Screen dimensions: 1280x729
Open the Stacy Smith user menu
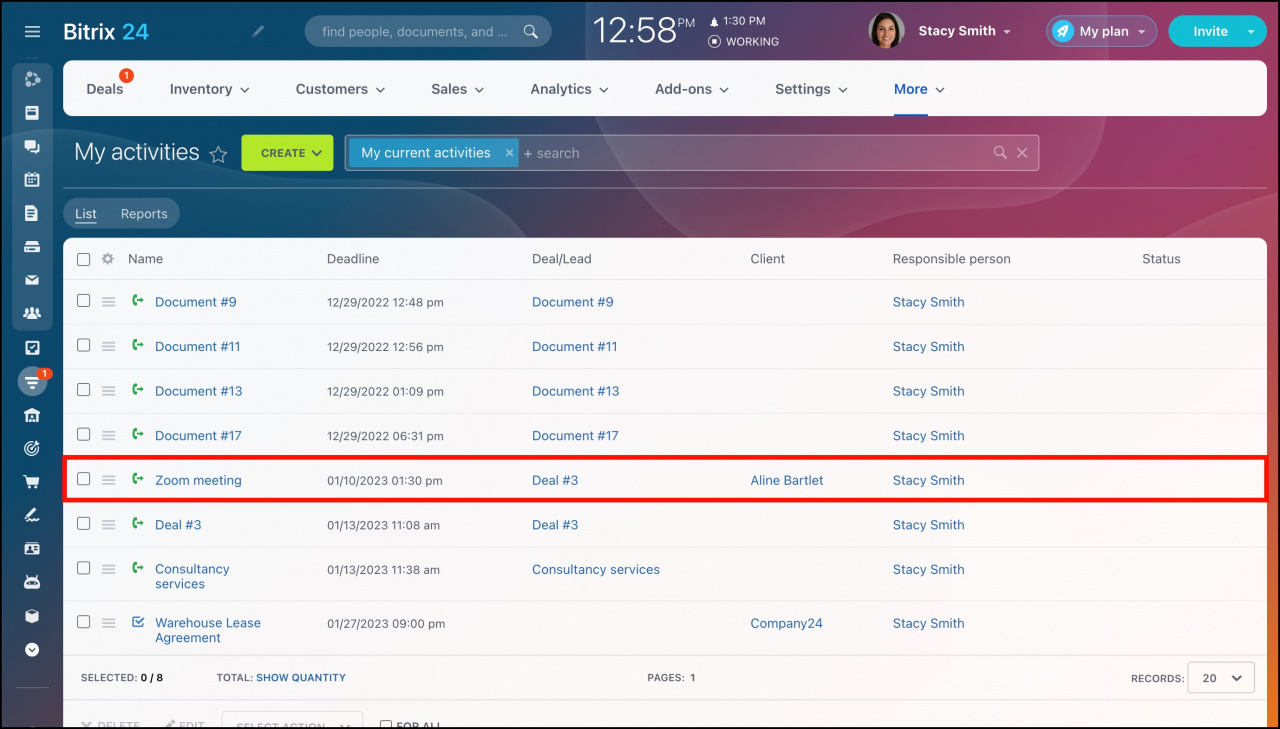(x=965, y=31)
